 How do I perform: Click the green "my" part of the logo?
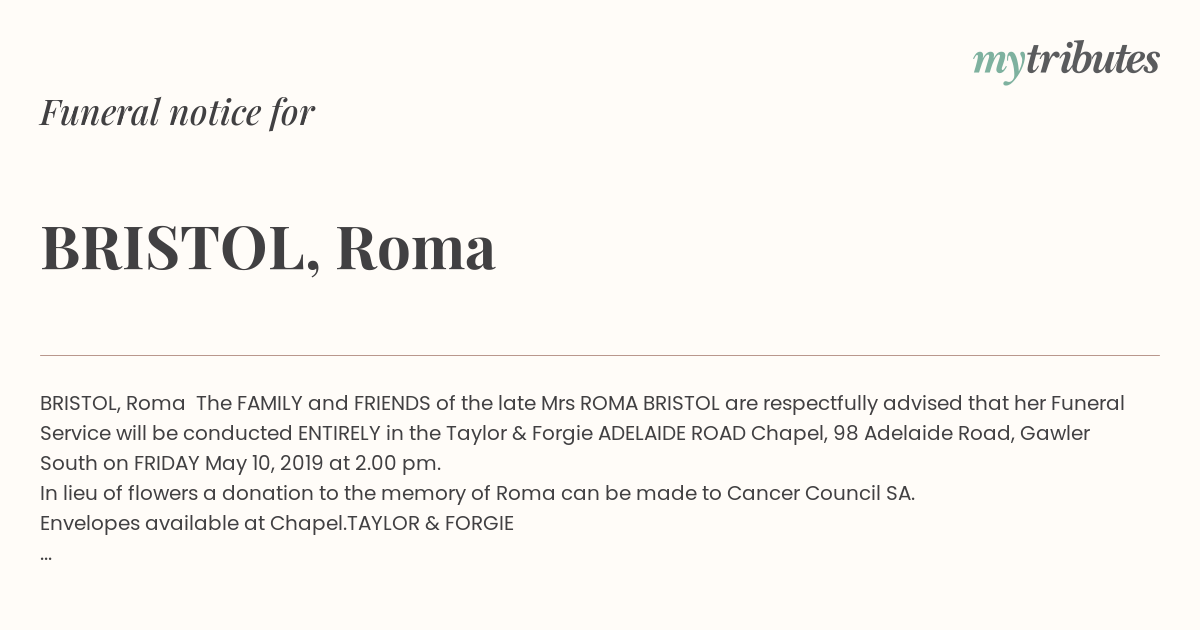pyautogui.click(x=999, y=64)
